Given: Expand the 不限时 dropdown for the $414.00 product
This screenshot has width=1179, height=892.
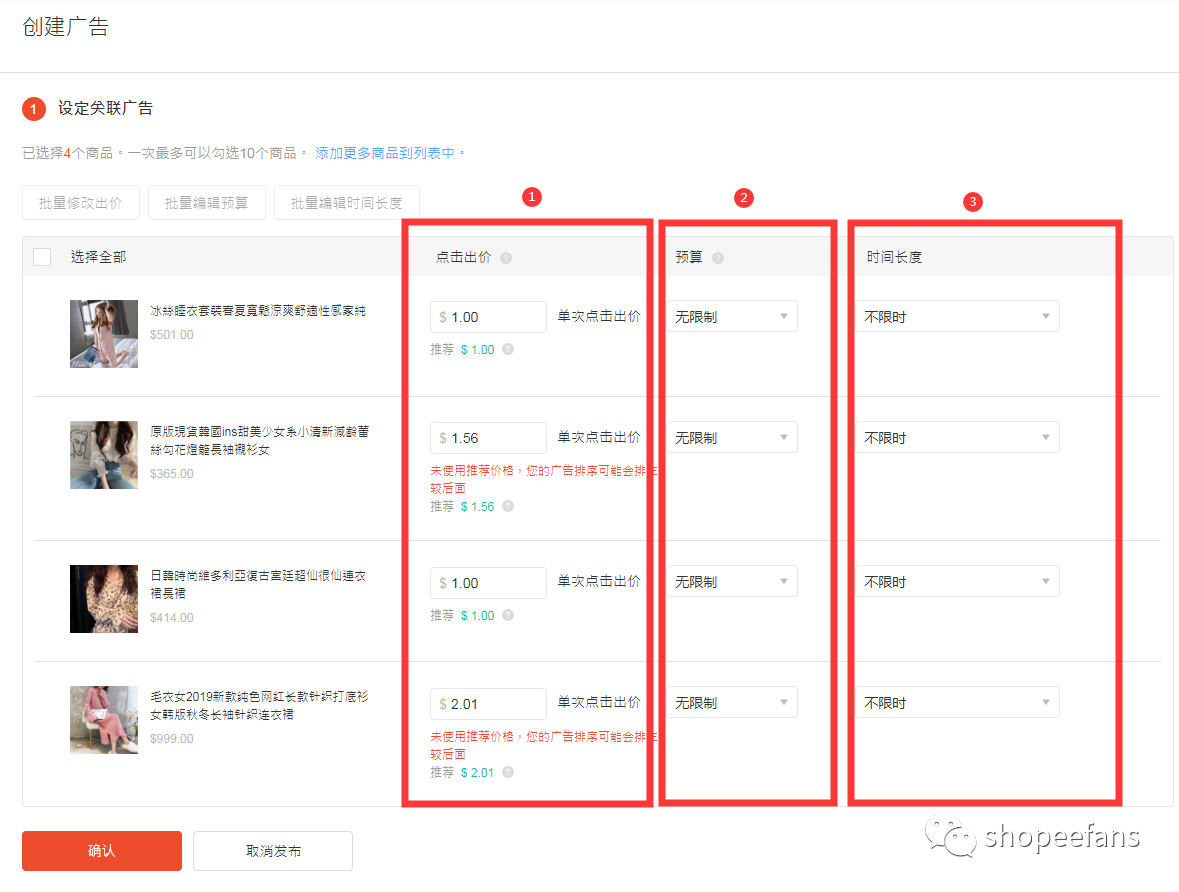Looking at the screenshot, I should pyautogui.click(x=957, y=582).
